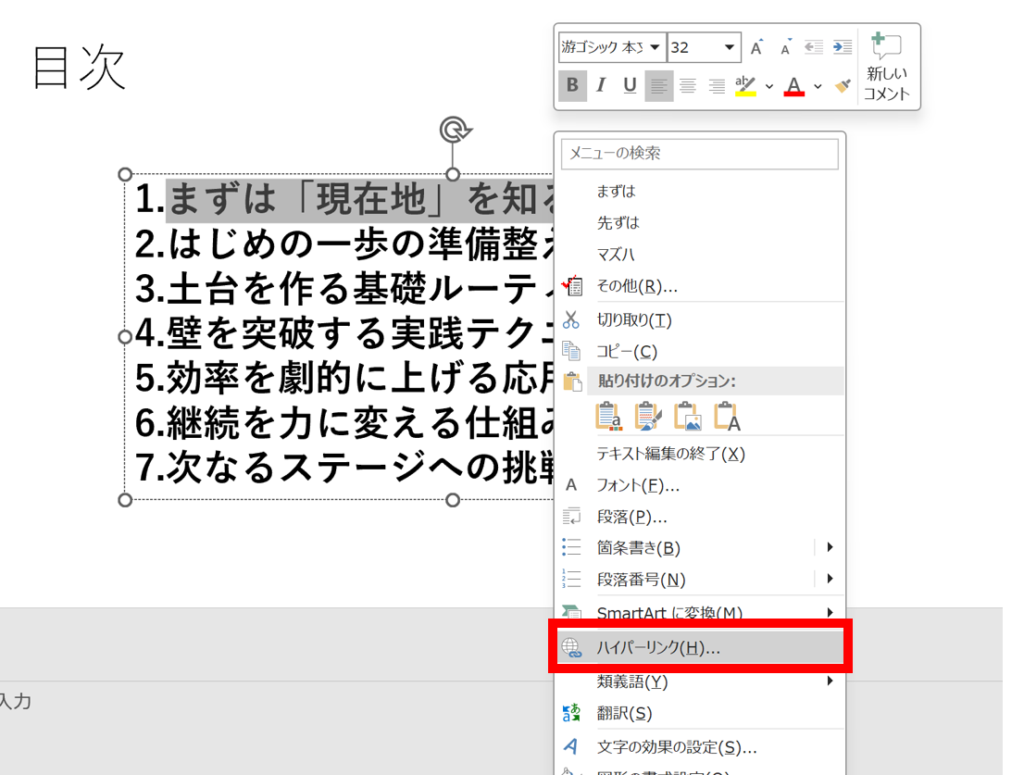Click the メニューの検索 search field

pos(699,154)
